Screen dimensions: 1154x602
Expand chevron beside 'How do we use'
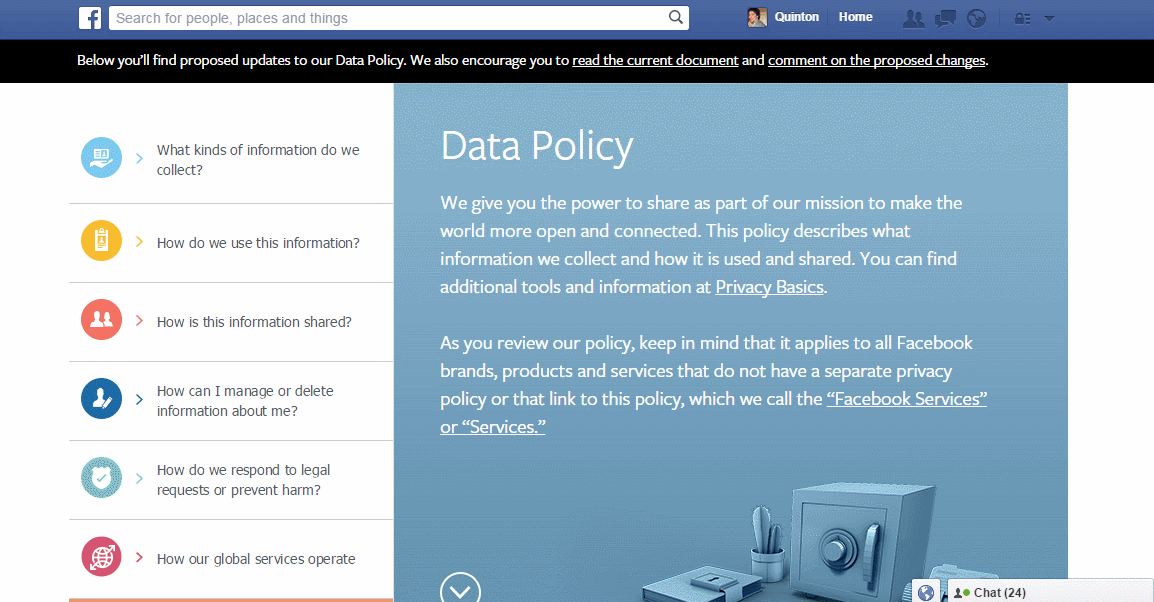[139, 241]
